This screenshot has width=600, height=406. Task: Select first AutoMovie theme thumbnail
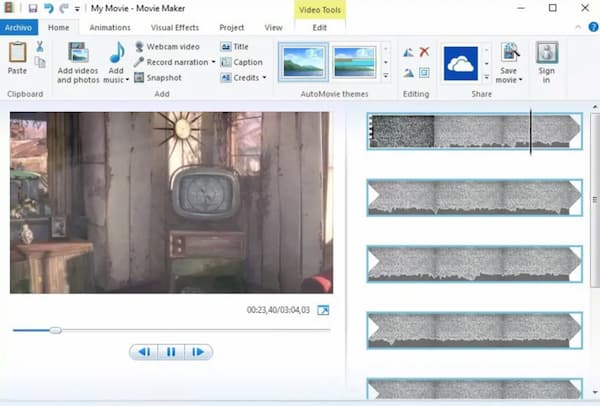[303, 62]
